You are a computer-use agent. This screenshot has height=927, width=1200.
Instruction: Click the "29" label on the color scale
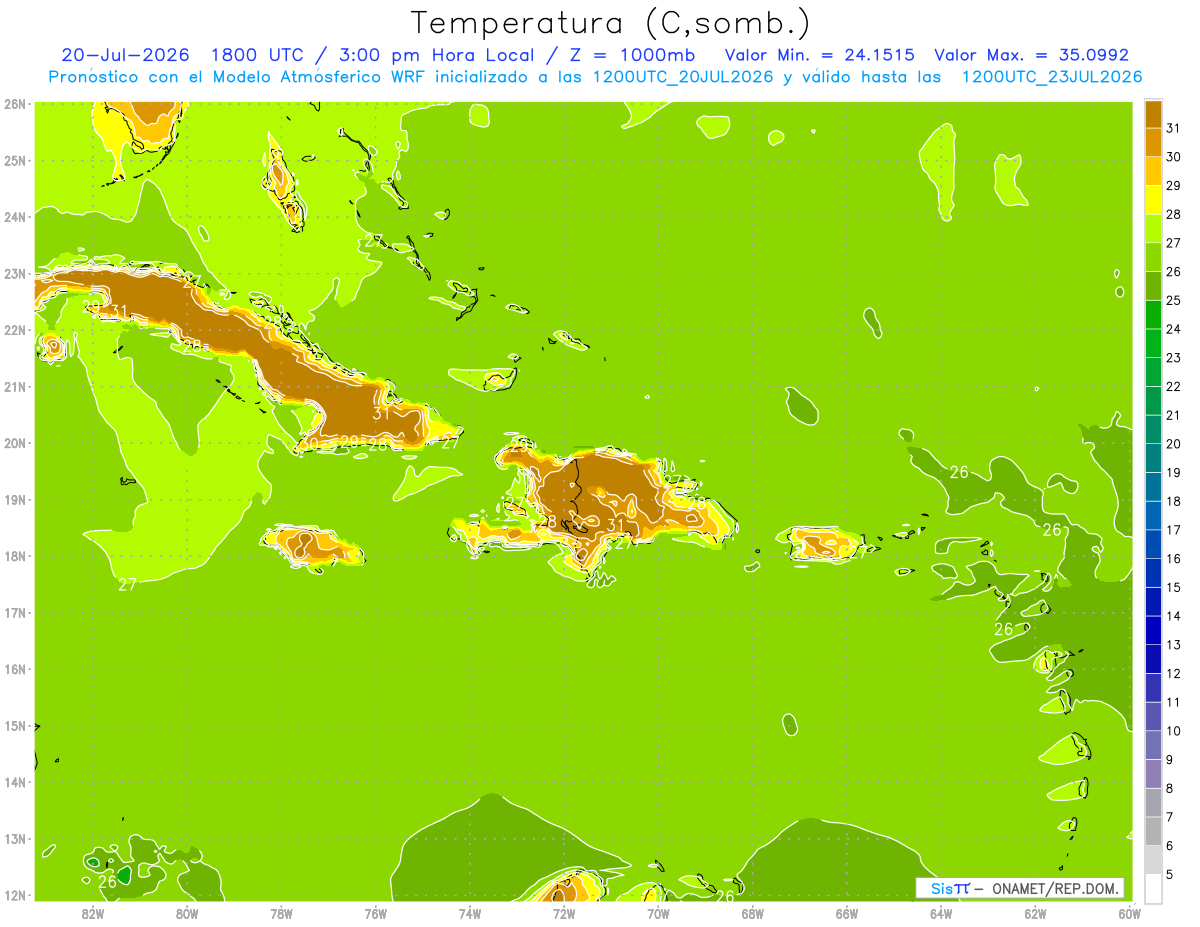[x=1173, y=186]
